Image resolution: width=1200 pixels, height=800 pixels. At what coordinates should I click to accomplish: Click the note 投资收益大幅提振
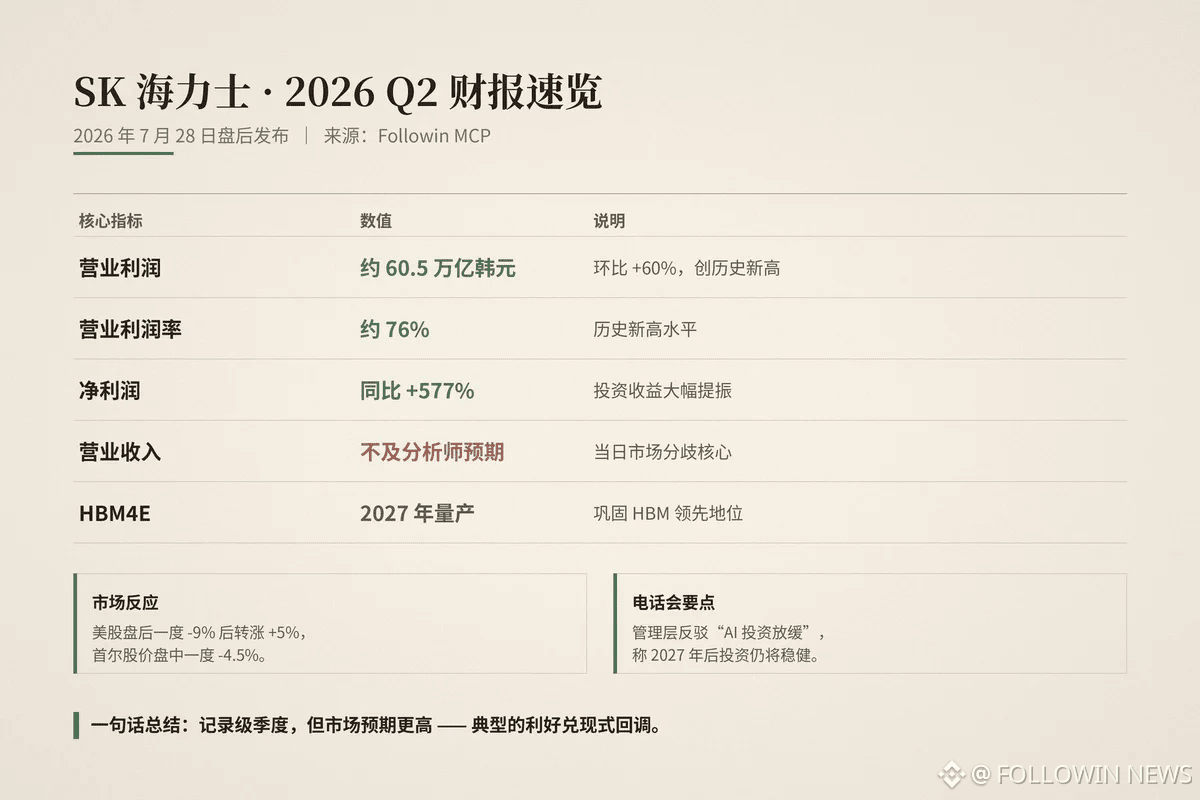(662, 391)
